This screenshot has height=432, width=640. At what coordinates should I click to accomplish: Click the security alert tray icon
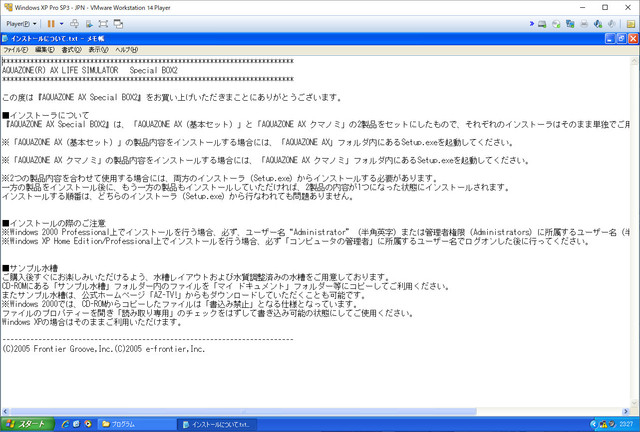tap(603, 424)
